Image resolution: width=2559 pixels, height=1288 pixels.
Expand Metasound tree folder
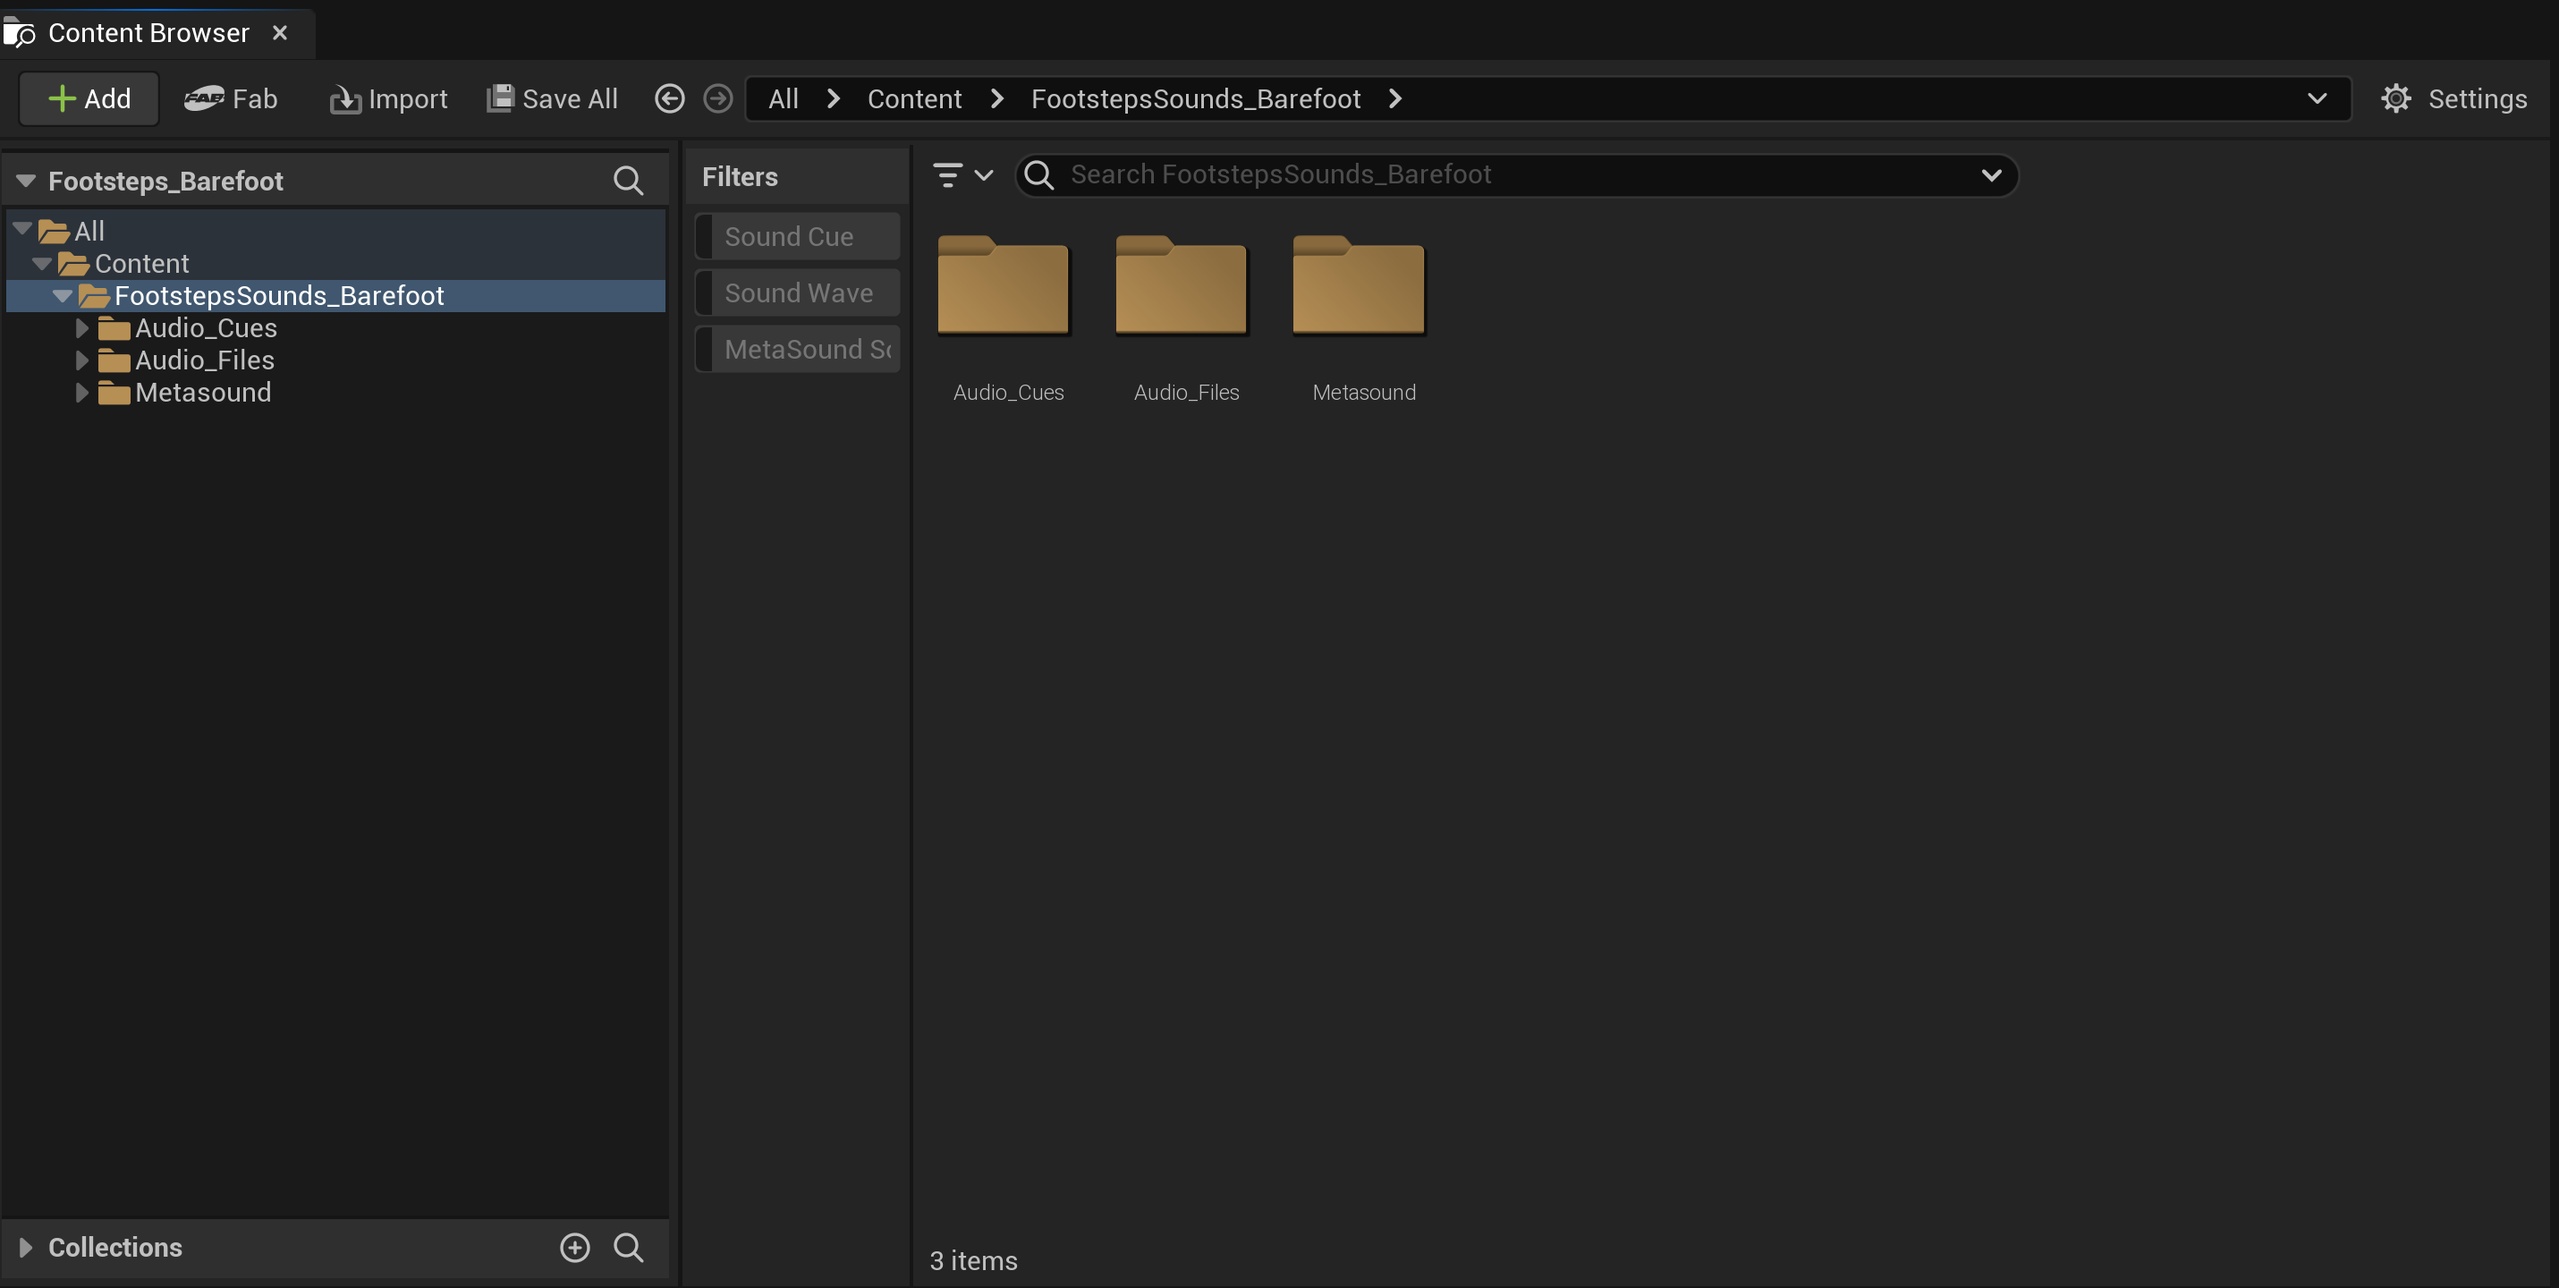[82, 392]
